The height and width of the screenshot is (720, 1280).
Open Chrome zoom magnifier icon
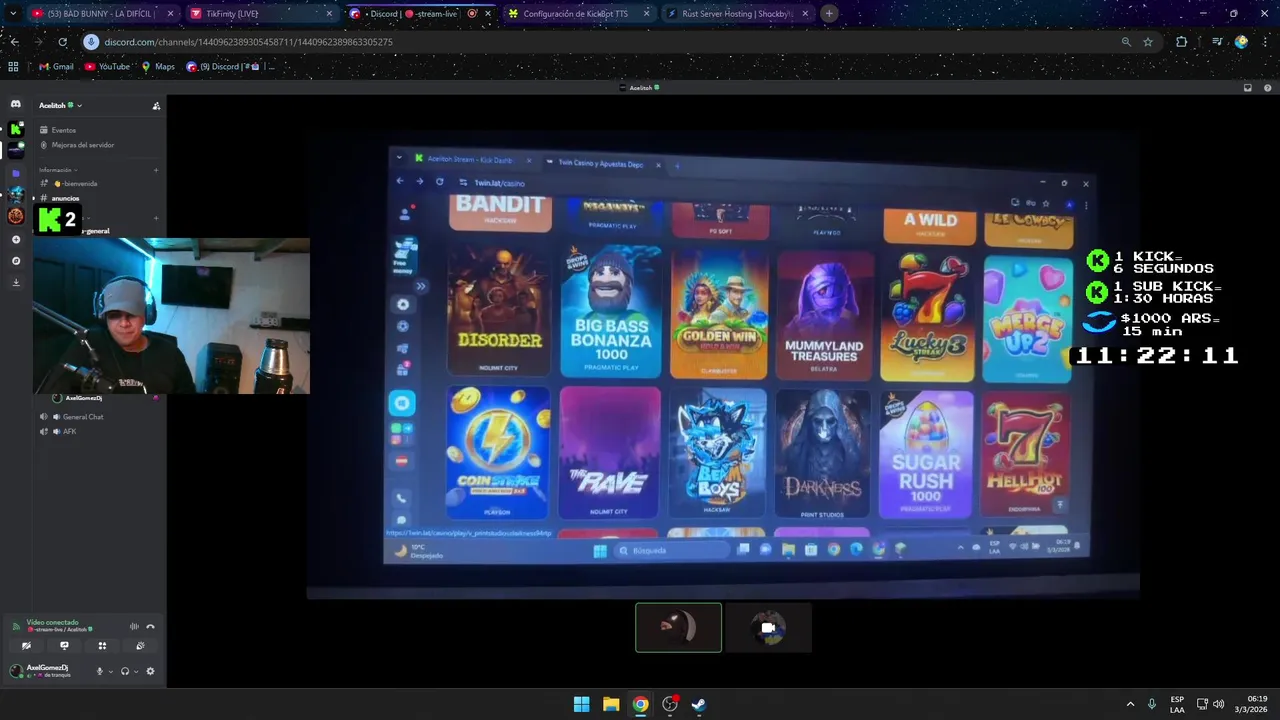(1126, 42)
